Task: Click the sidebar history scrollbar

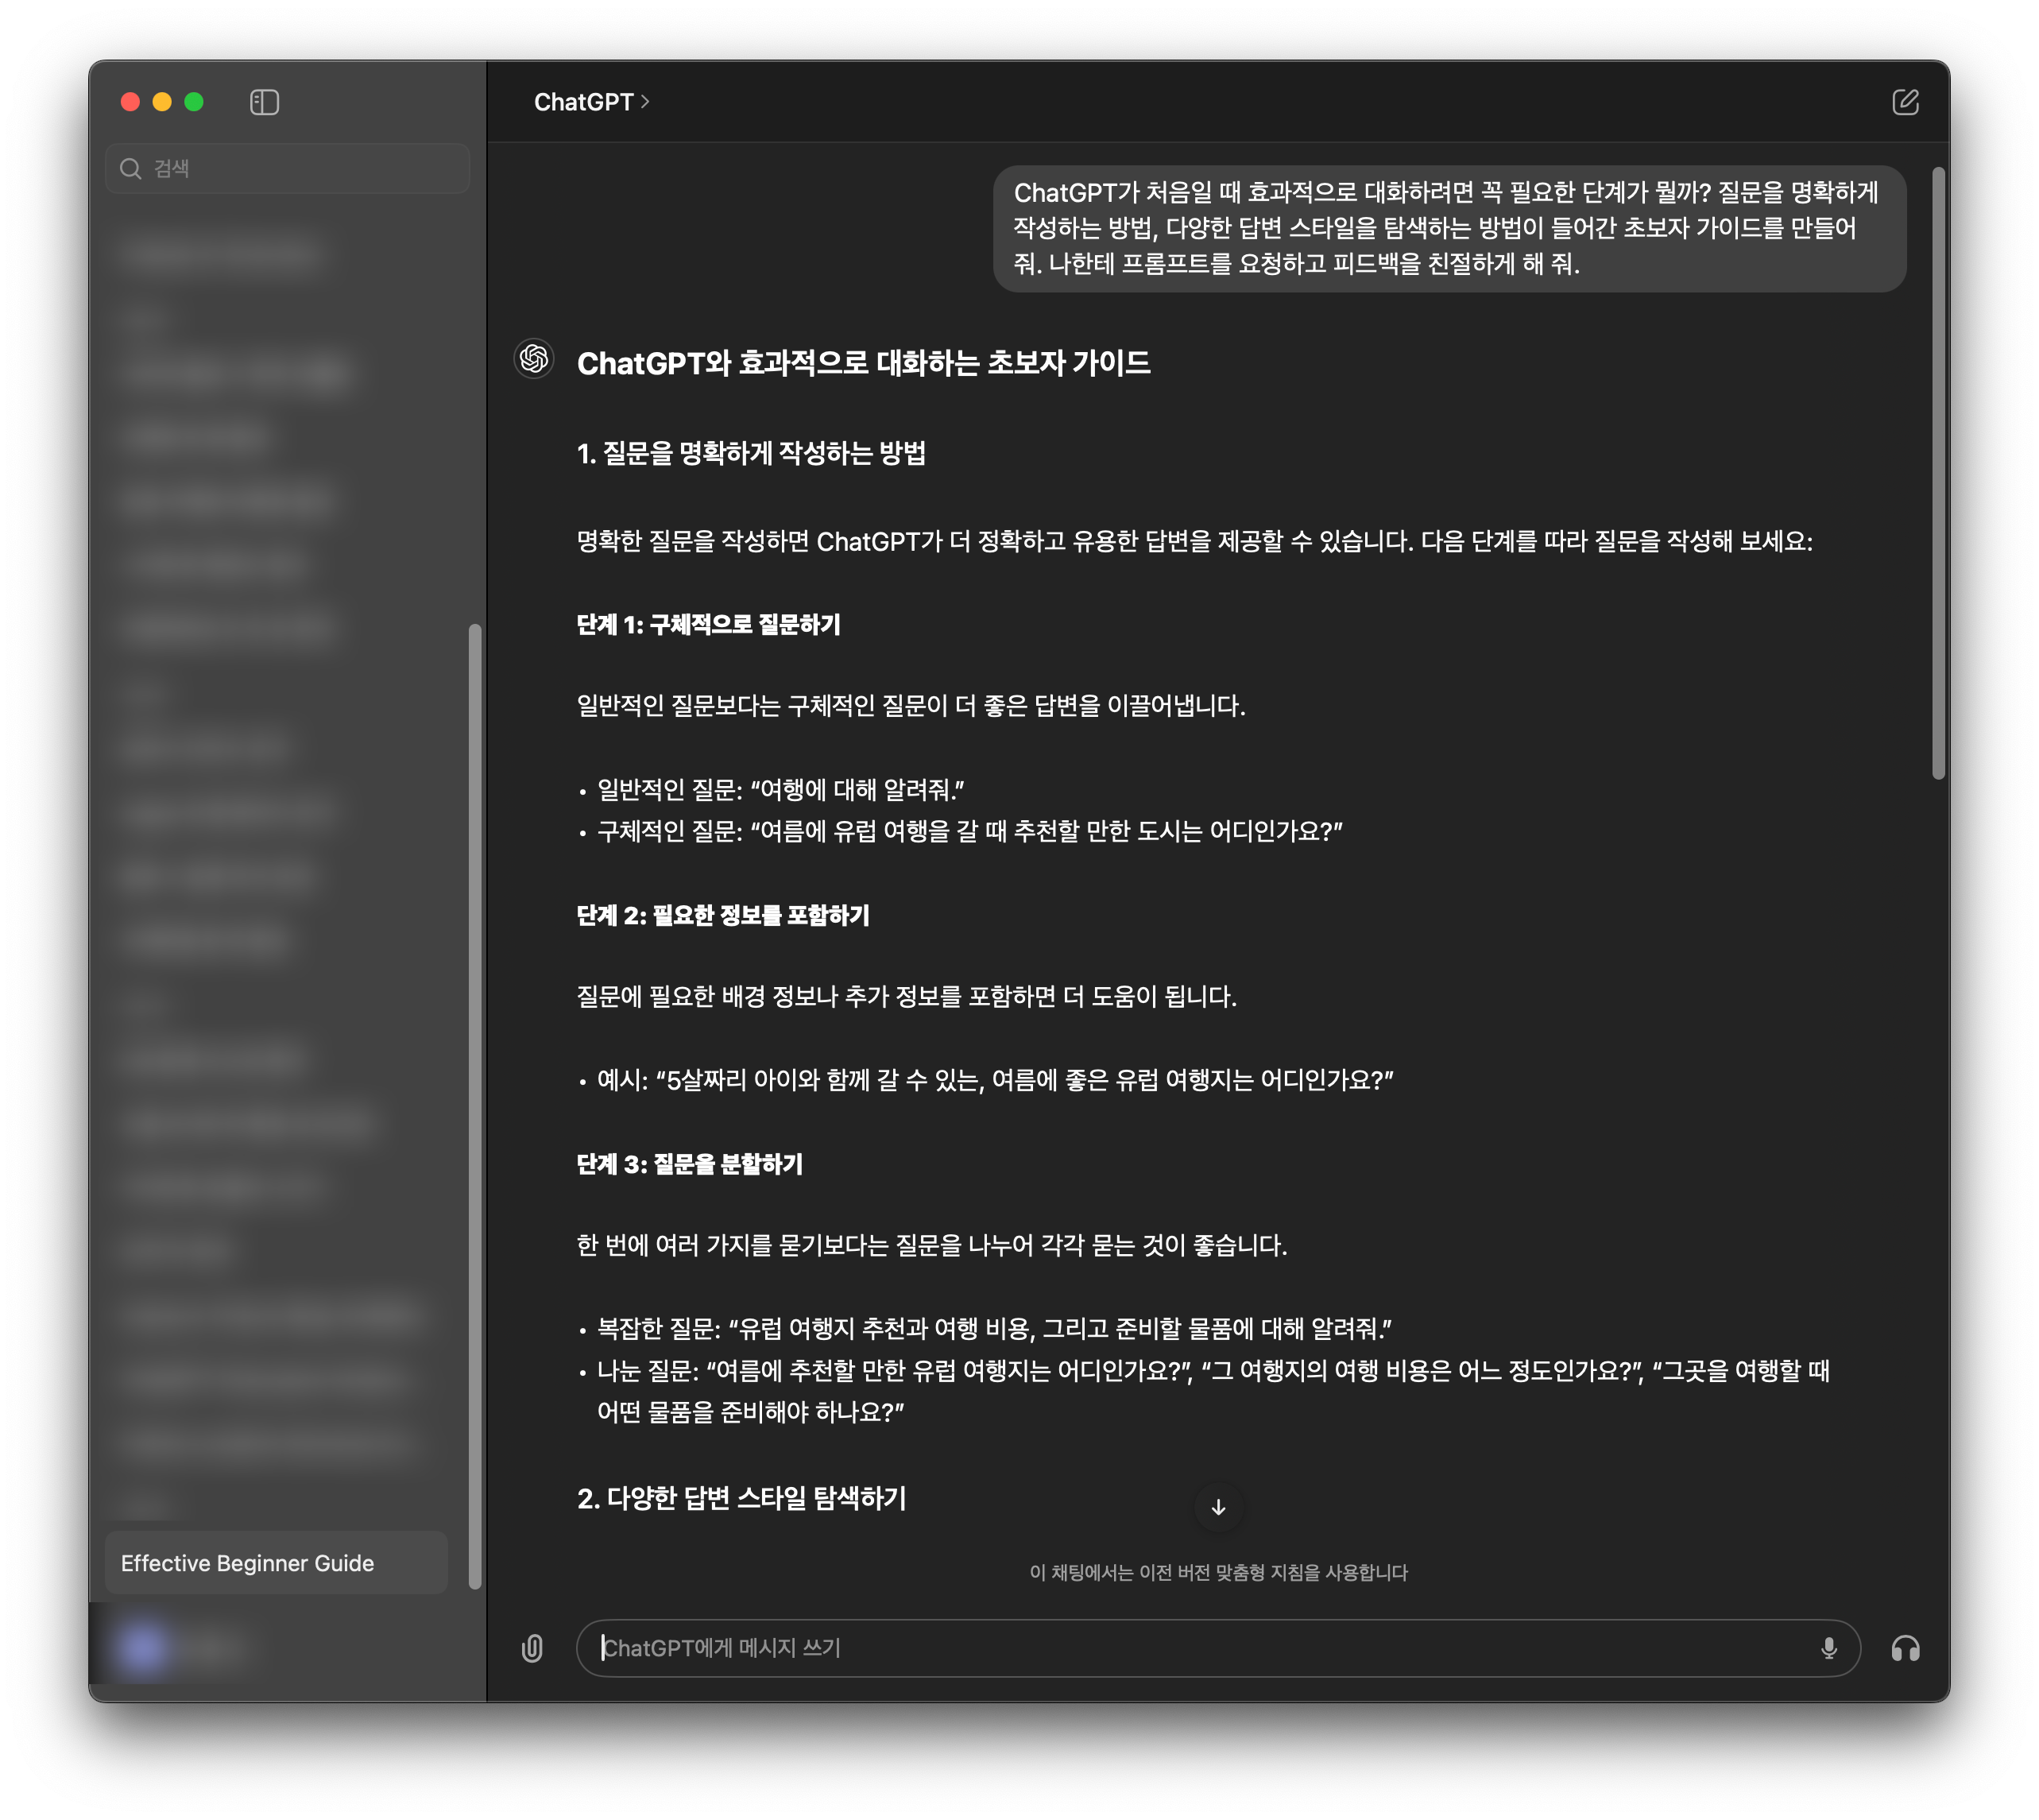Action: coord(475,1106)
